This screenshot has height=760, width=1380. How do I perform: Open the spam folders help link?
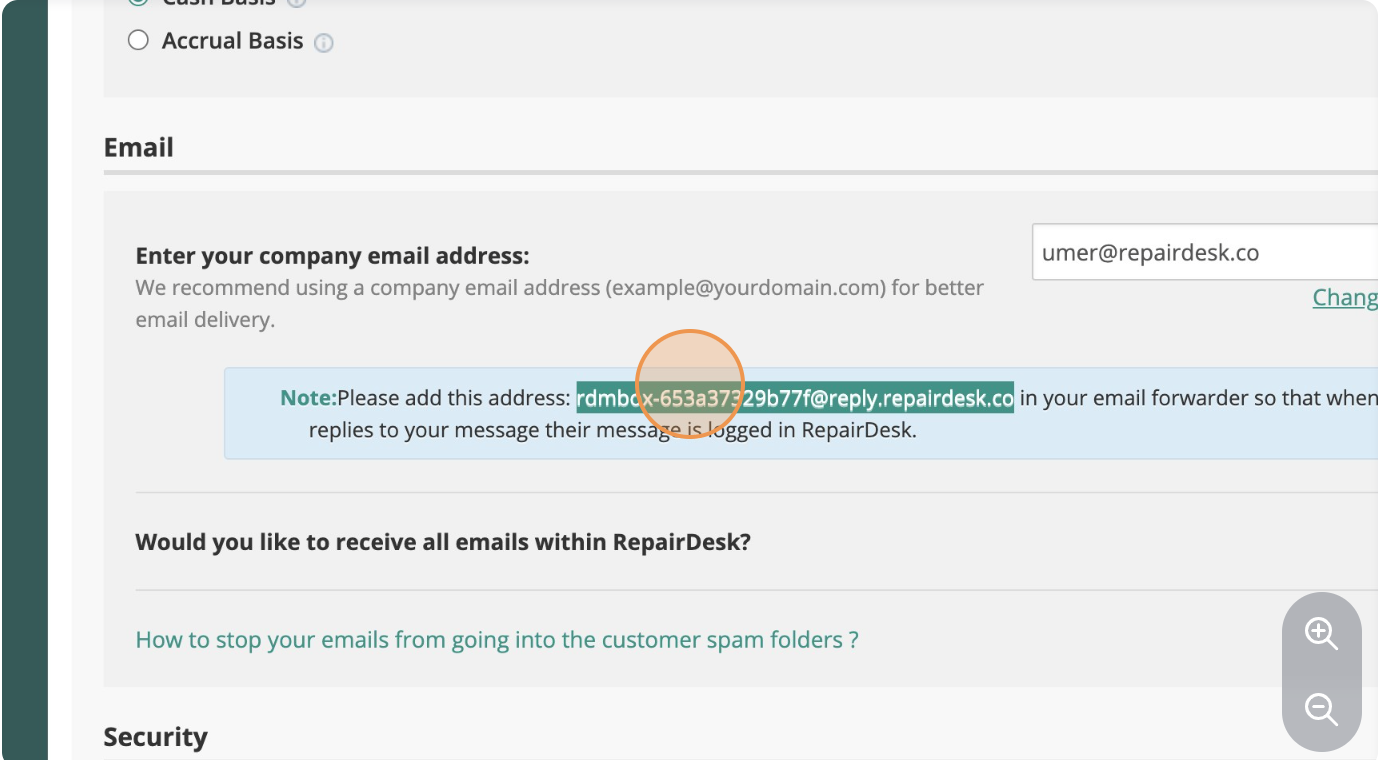click(x=497, y=639)
